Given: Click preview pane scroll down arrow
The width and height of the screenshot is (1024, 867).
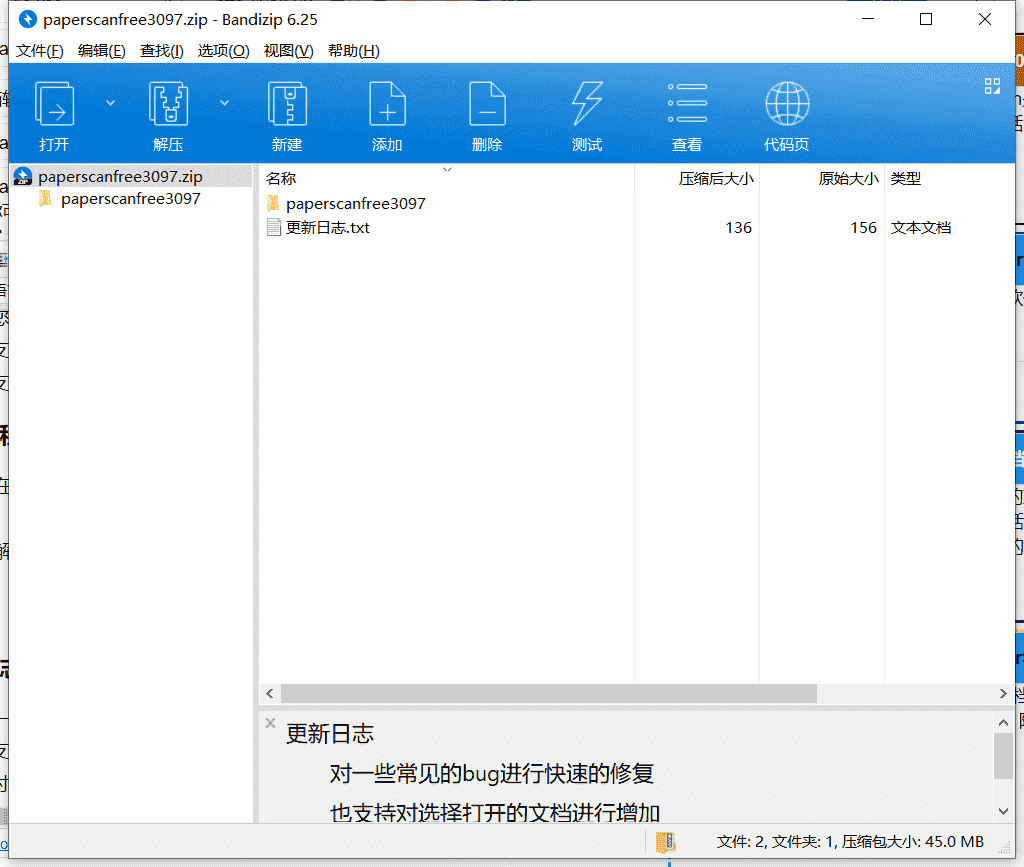Looking at the screenshot, I should coord(1003,811).
